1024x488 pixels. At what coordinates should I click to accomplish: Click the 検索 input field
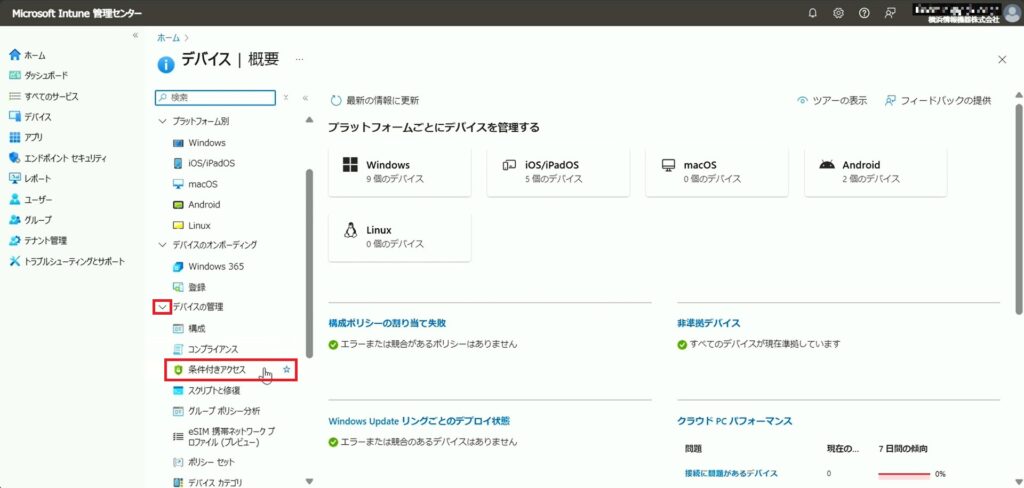click(216, 97)
